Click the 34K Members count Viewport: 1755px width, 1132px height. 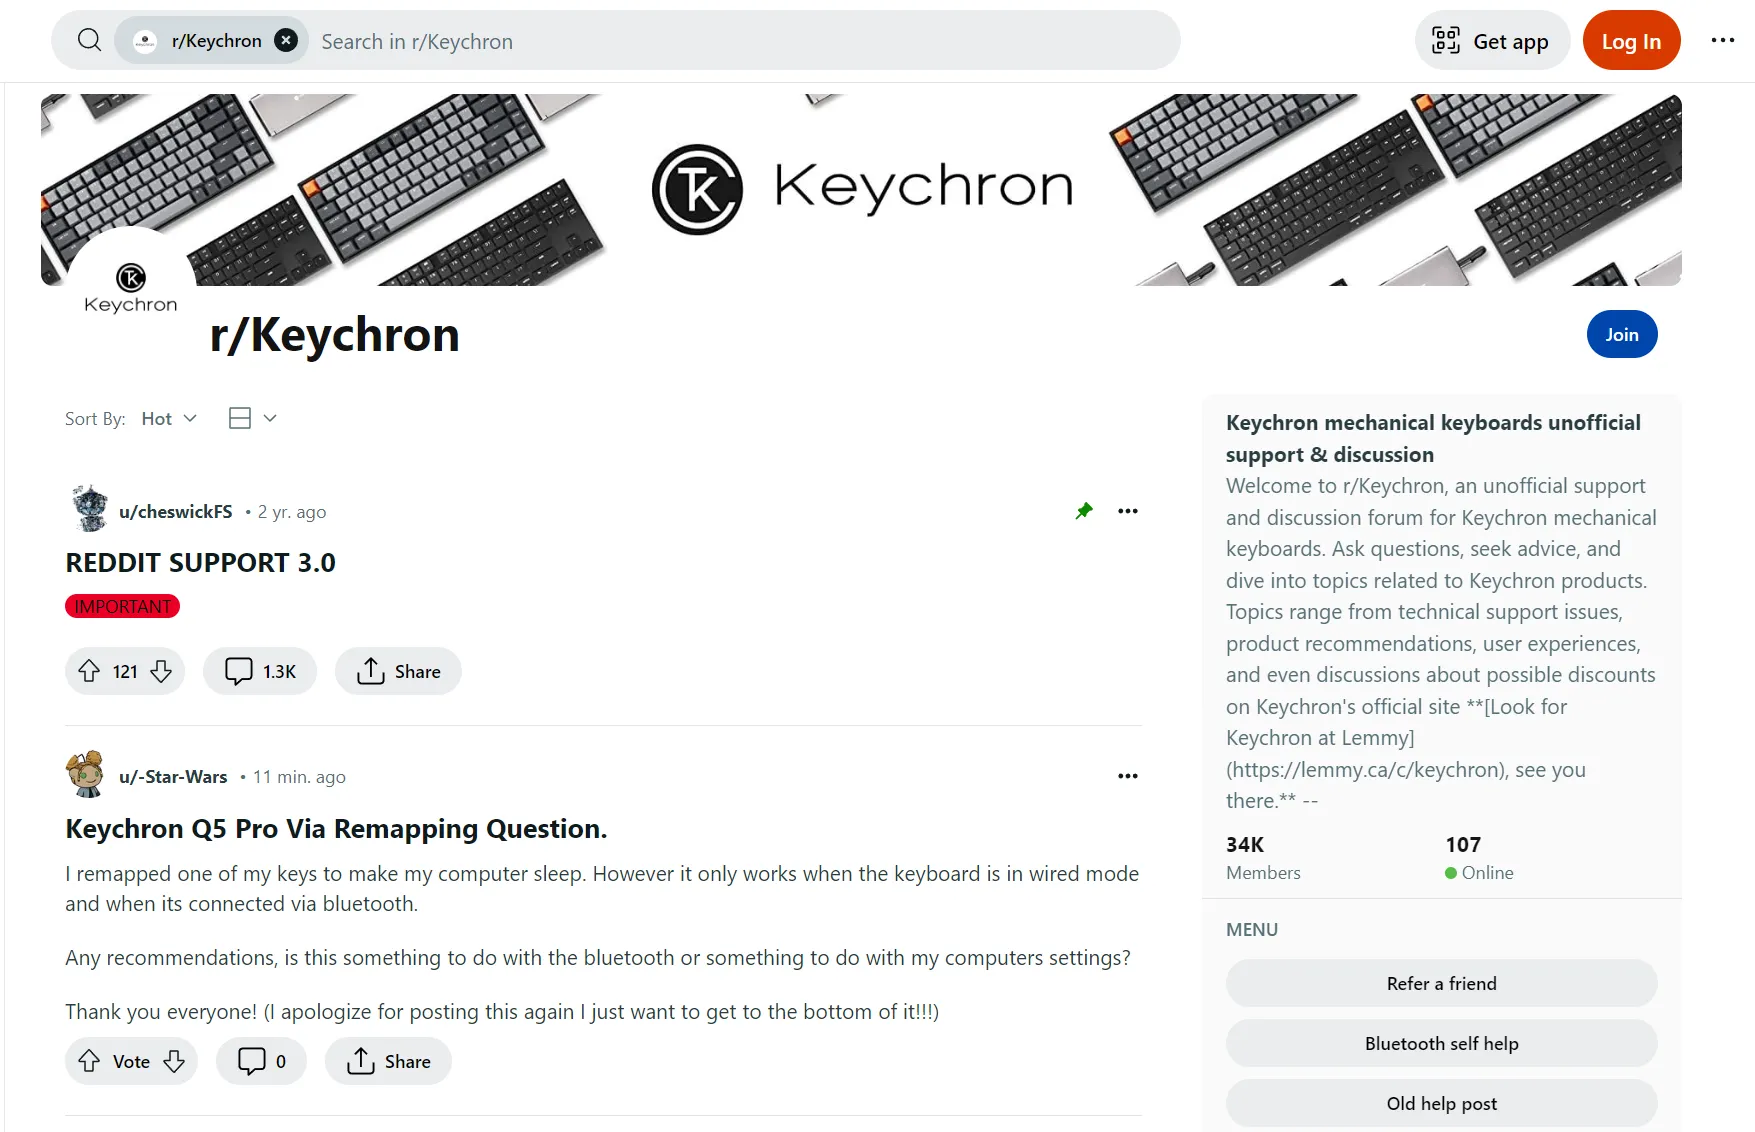pyautogui.click(x=1263, y=857)
